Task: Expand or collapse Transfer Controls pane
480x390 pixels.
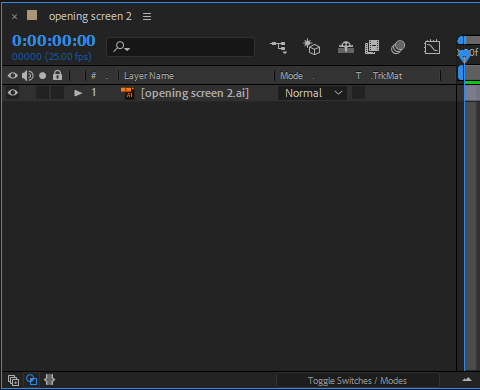Action: (32, 380)
